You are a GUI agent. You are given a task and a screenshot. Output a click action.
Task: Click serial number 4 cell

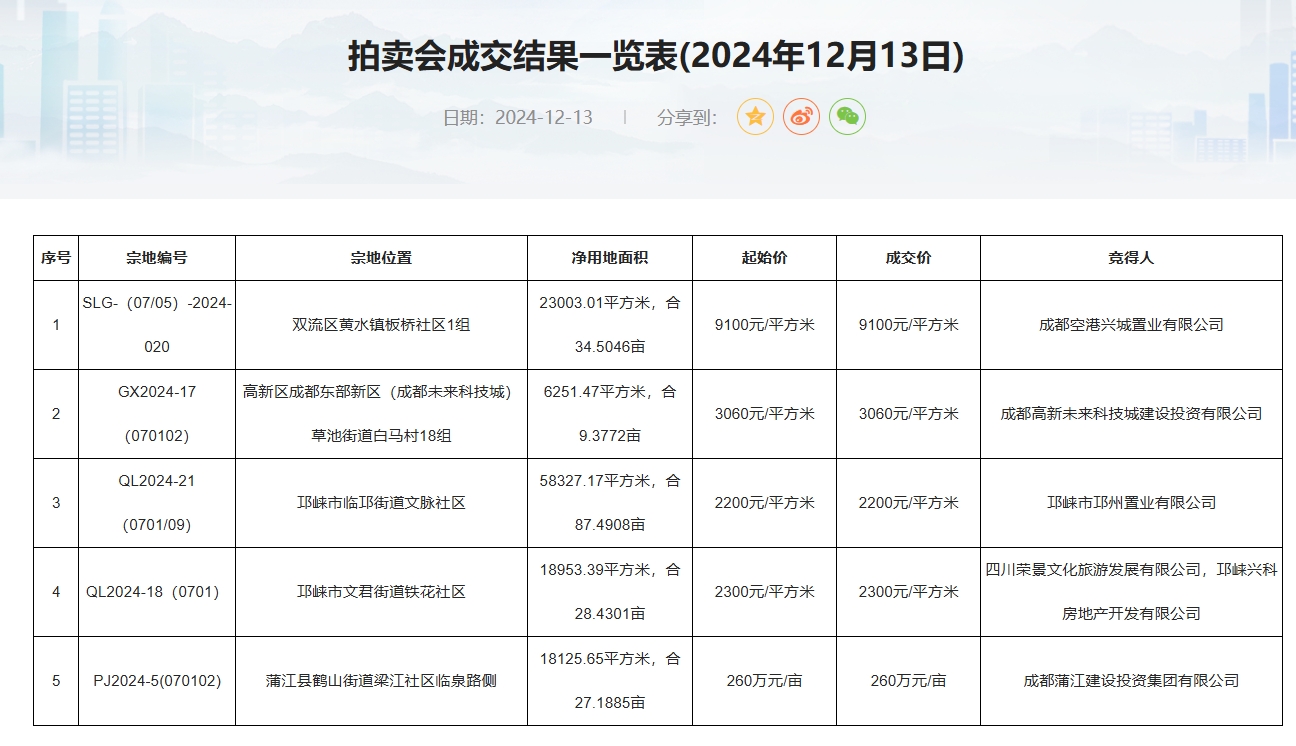[56, 592]
